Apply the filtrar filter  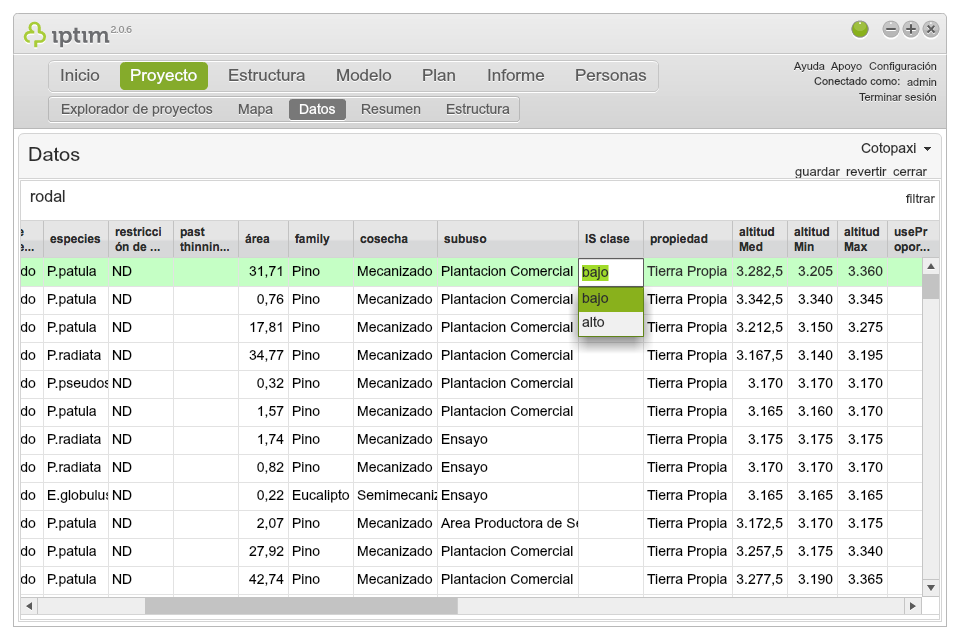pyautogui.click(x=919, y=198)
